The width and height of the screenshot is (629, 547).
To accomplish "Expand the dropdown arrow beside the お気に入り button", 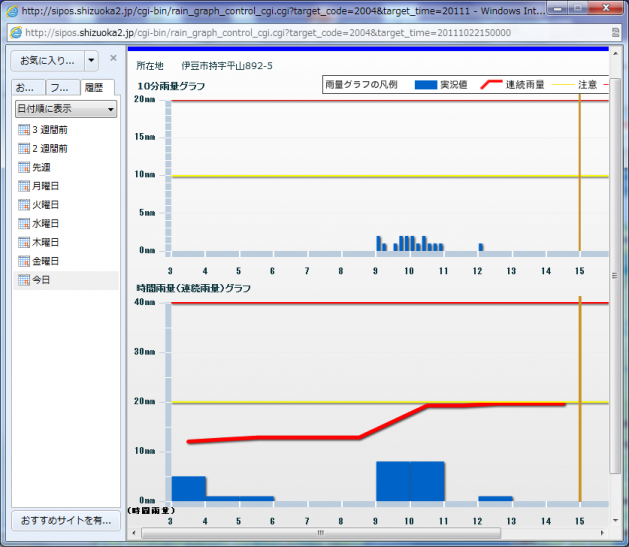I will [91, 61].
